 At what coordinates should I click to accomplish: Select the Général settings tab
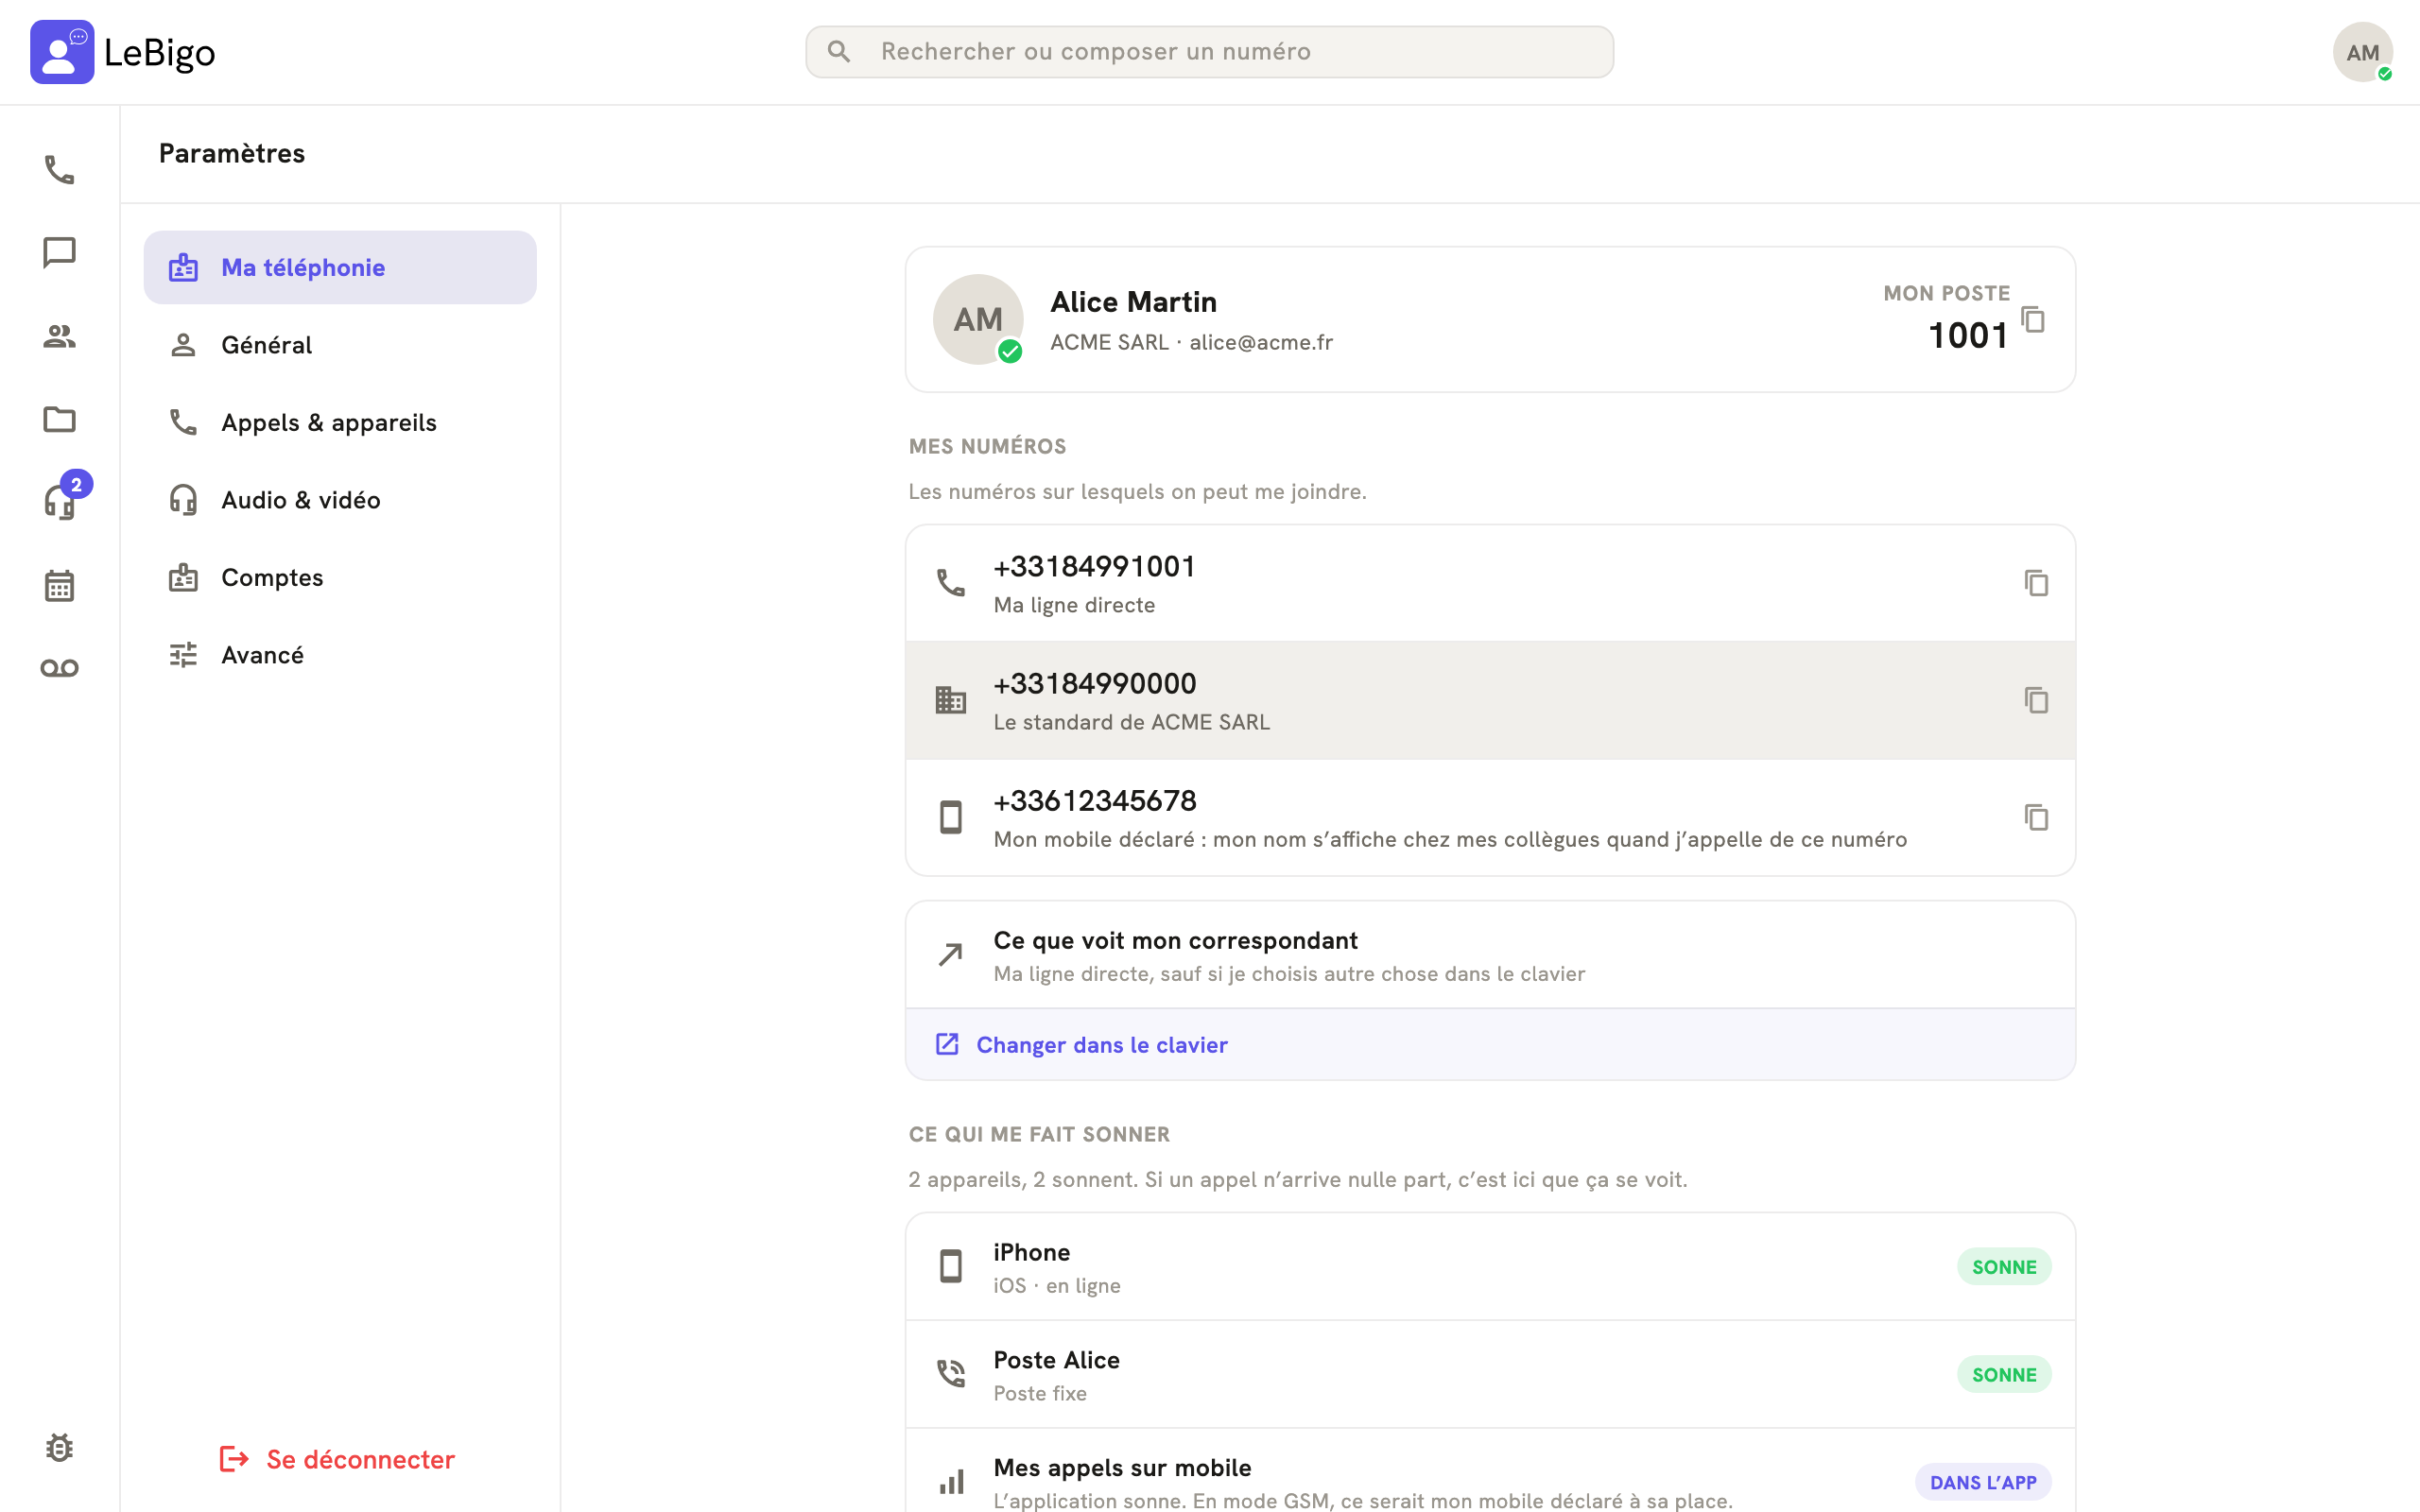tap(340, 345)
